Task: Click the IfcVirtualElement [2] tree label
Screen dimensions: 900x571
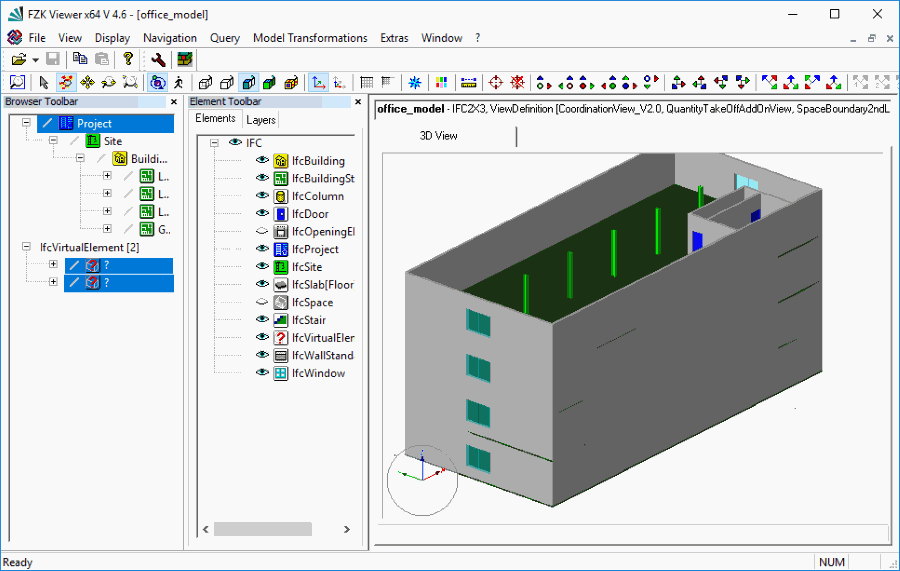Action: coord(90,247)
